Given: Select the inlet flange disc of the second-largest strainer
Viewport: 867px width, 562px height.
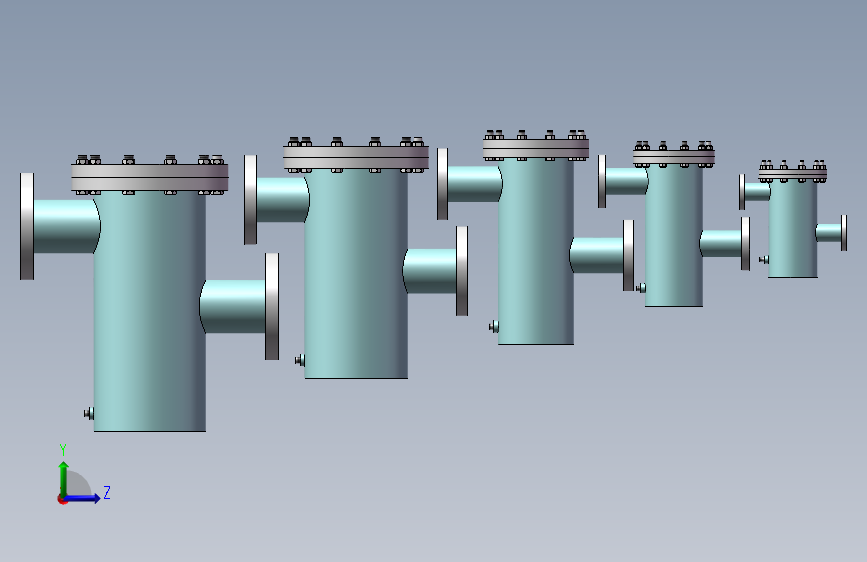Looking at the screenshot, I should pos(250,200).
